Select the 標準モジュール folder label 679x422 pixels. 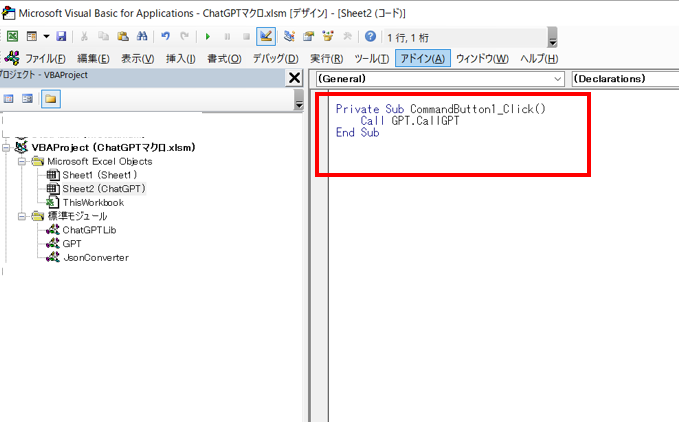tap(77, 216)
